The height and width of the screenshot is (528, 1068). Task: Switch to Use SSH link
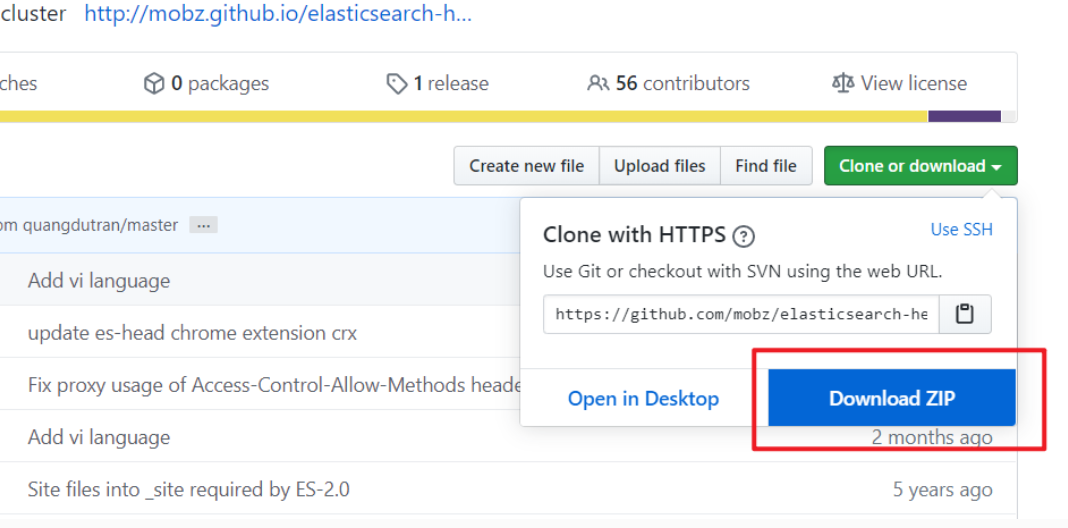(x=961, y=230)
